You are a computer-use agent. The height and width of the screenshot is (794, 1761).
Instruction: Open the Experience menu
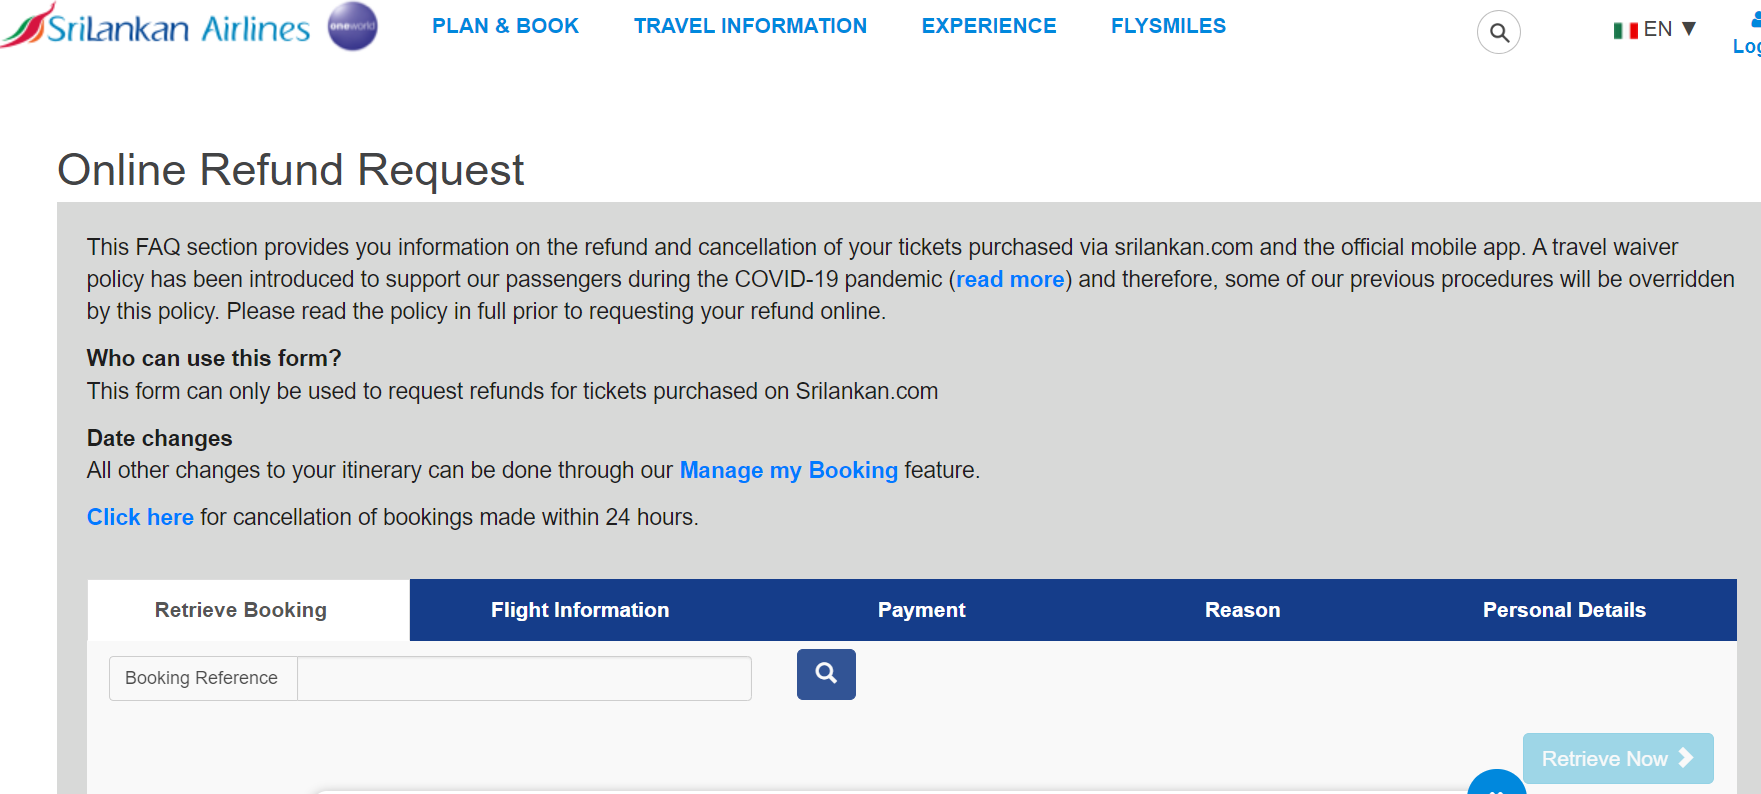pyautogui.click(x=989, y=26)
